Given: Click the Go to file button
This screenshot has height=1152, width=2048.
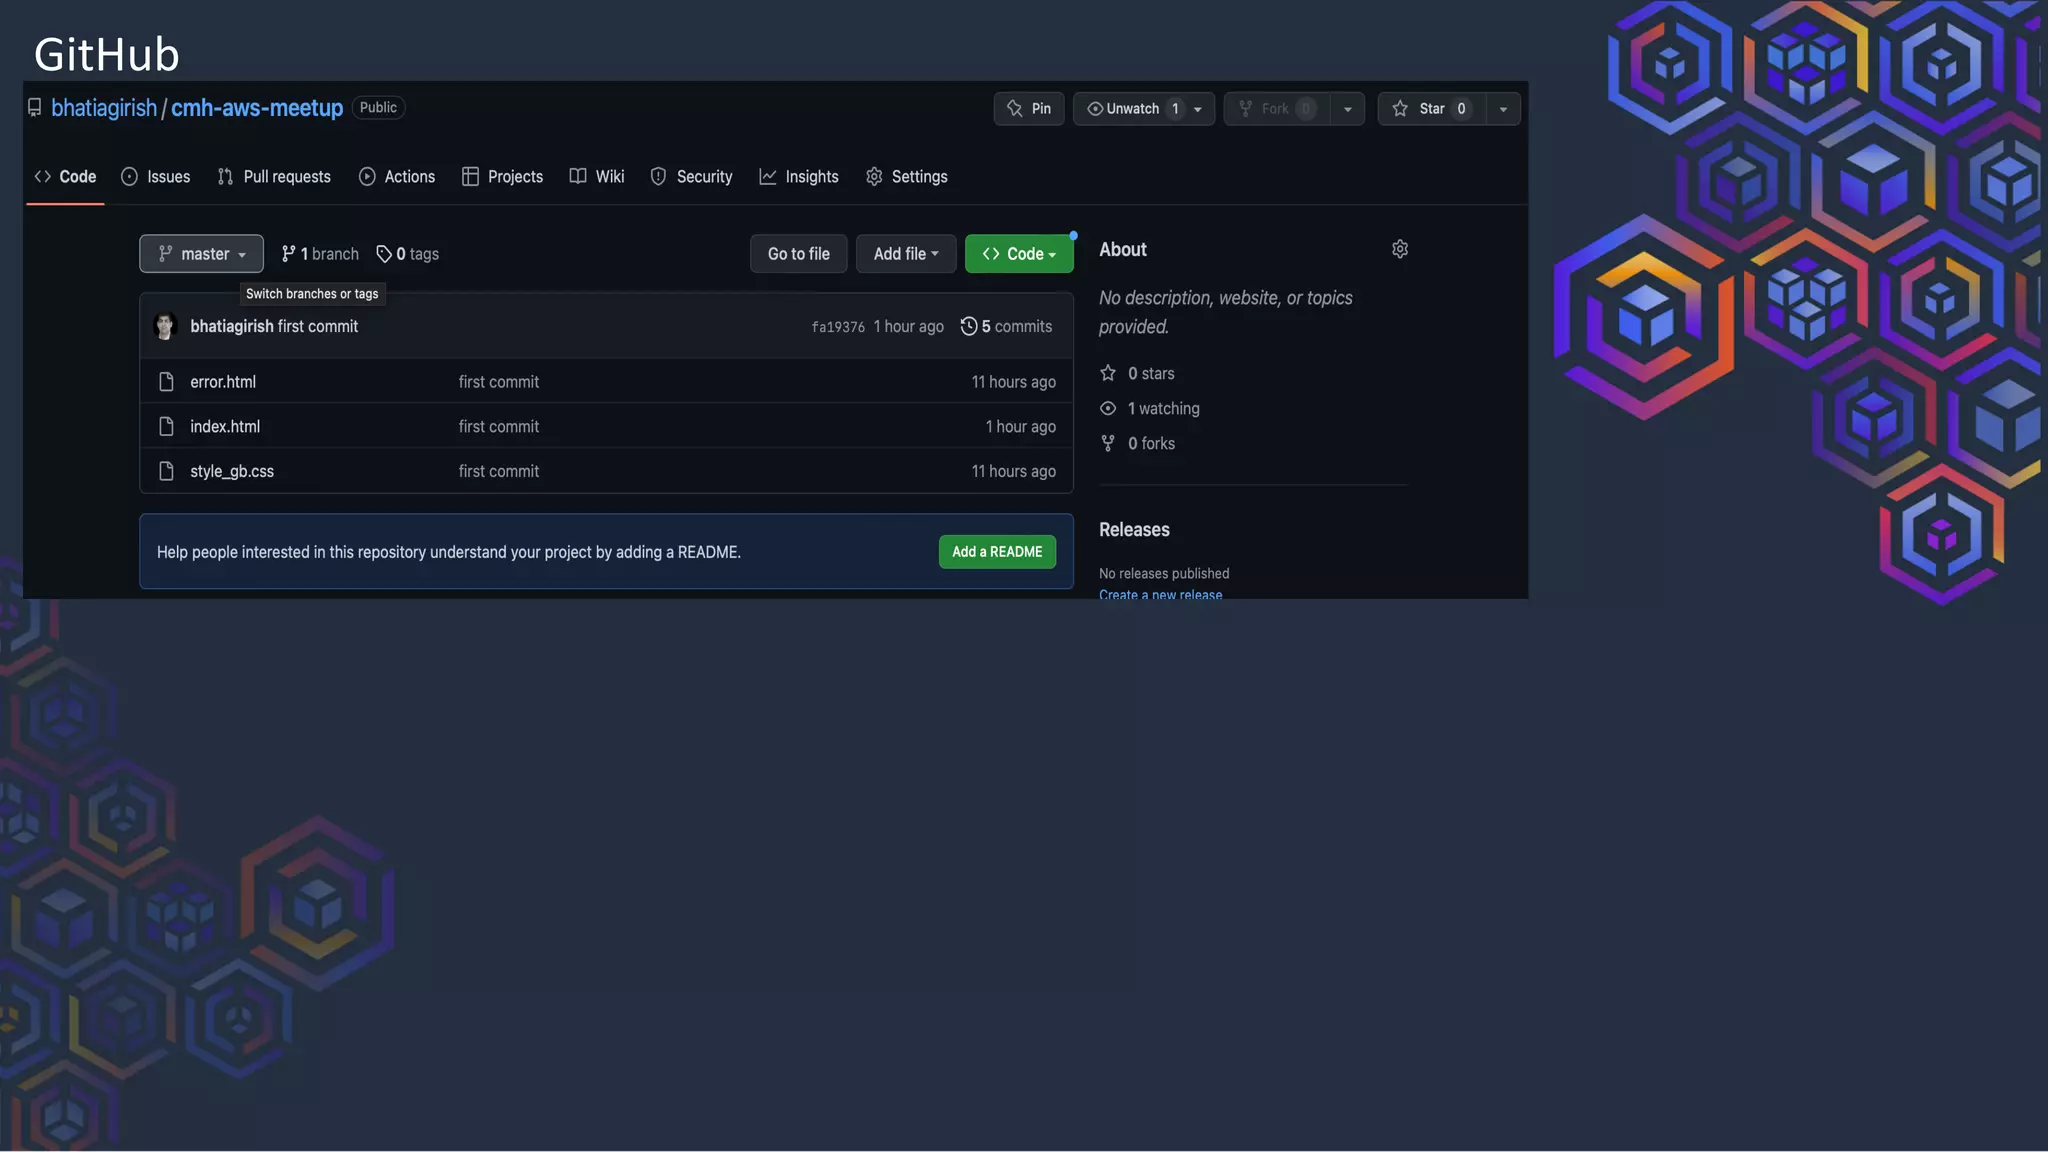Looking at the screenshot, I should point(798,254).
